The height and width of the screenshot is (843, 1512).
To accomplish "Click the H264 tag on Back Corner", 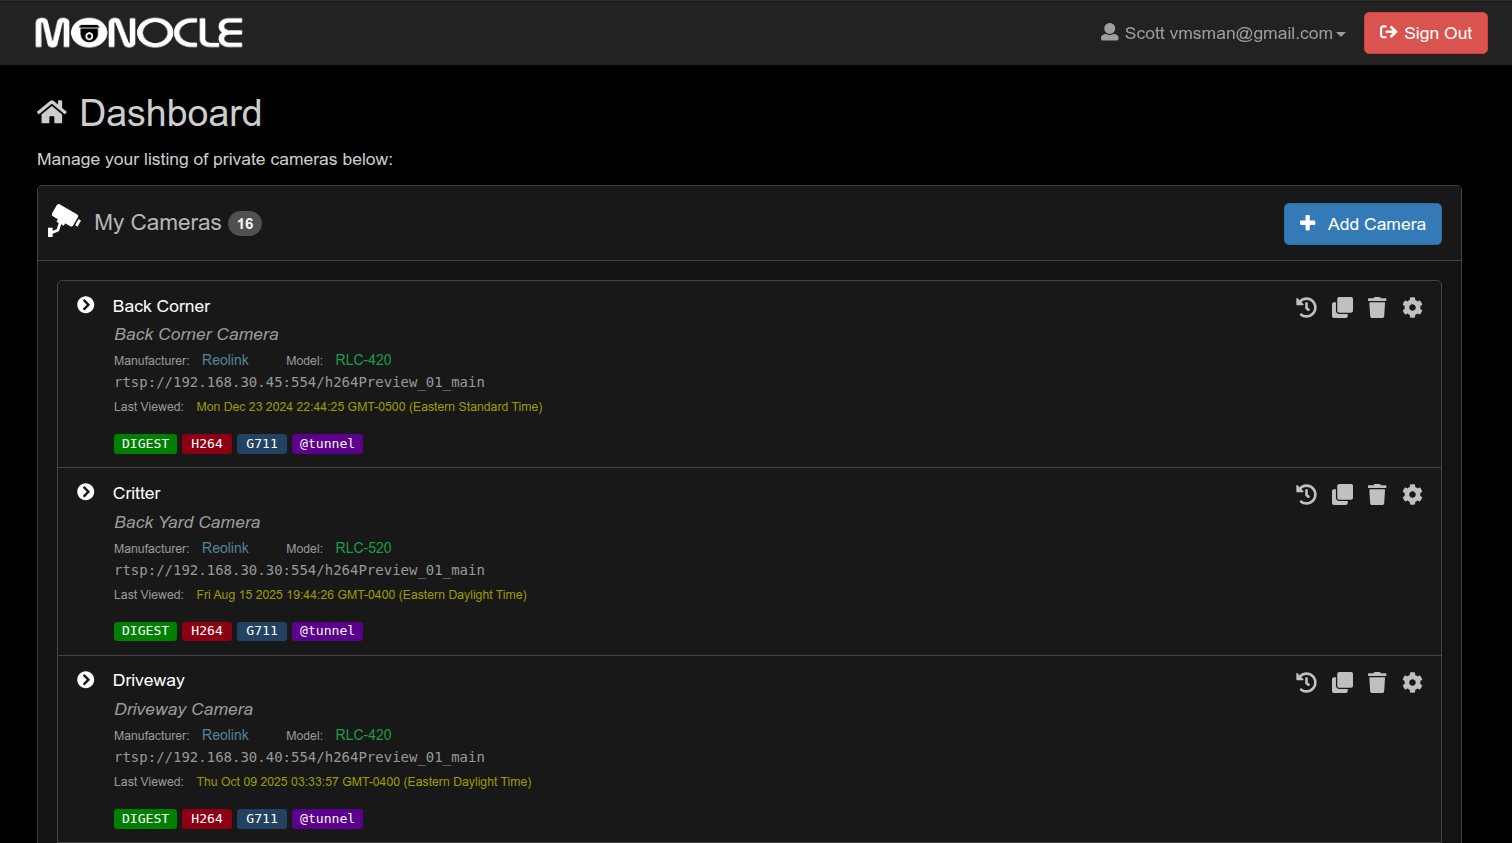I will (x=206, y=444).
